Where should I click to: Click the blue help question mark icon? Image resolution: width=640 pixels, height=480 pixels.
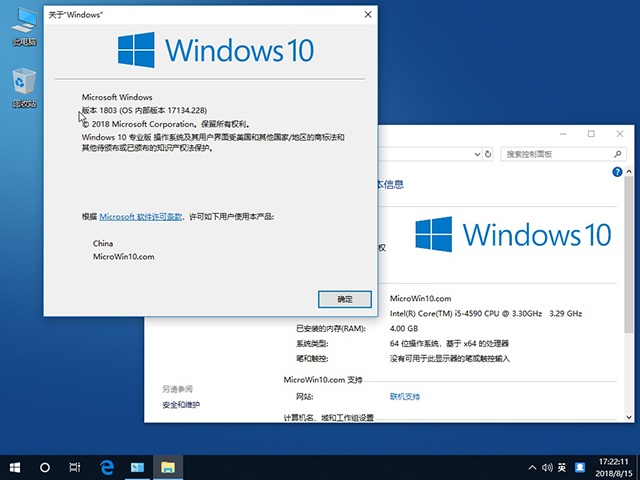pyautogui.click(x=617, y=172)
